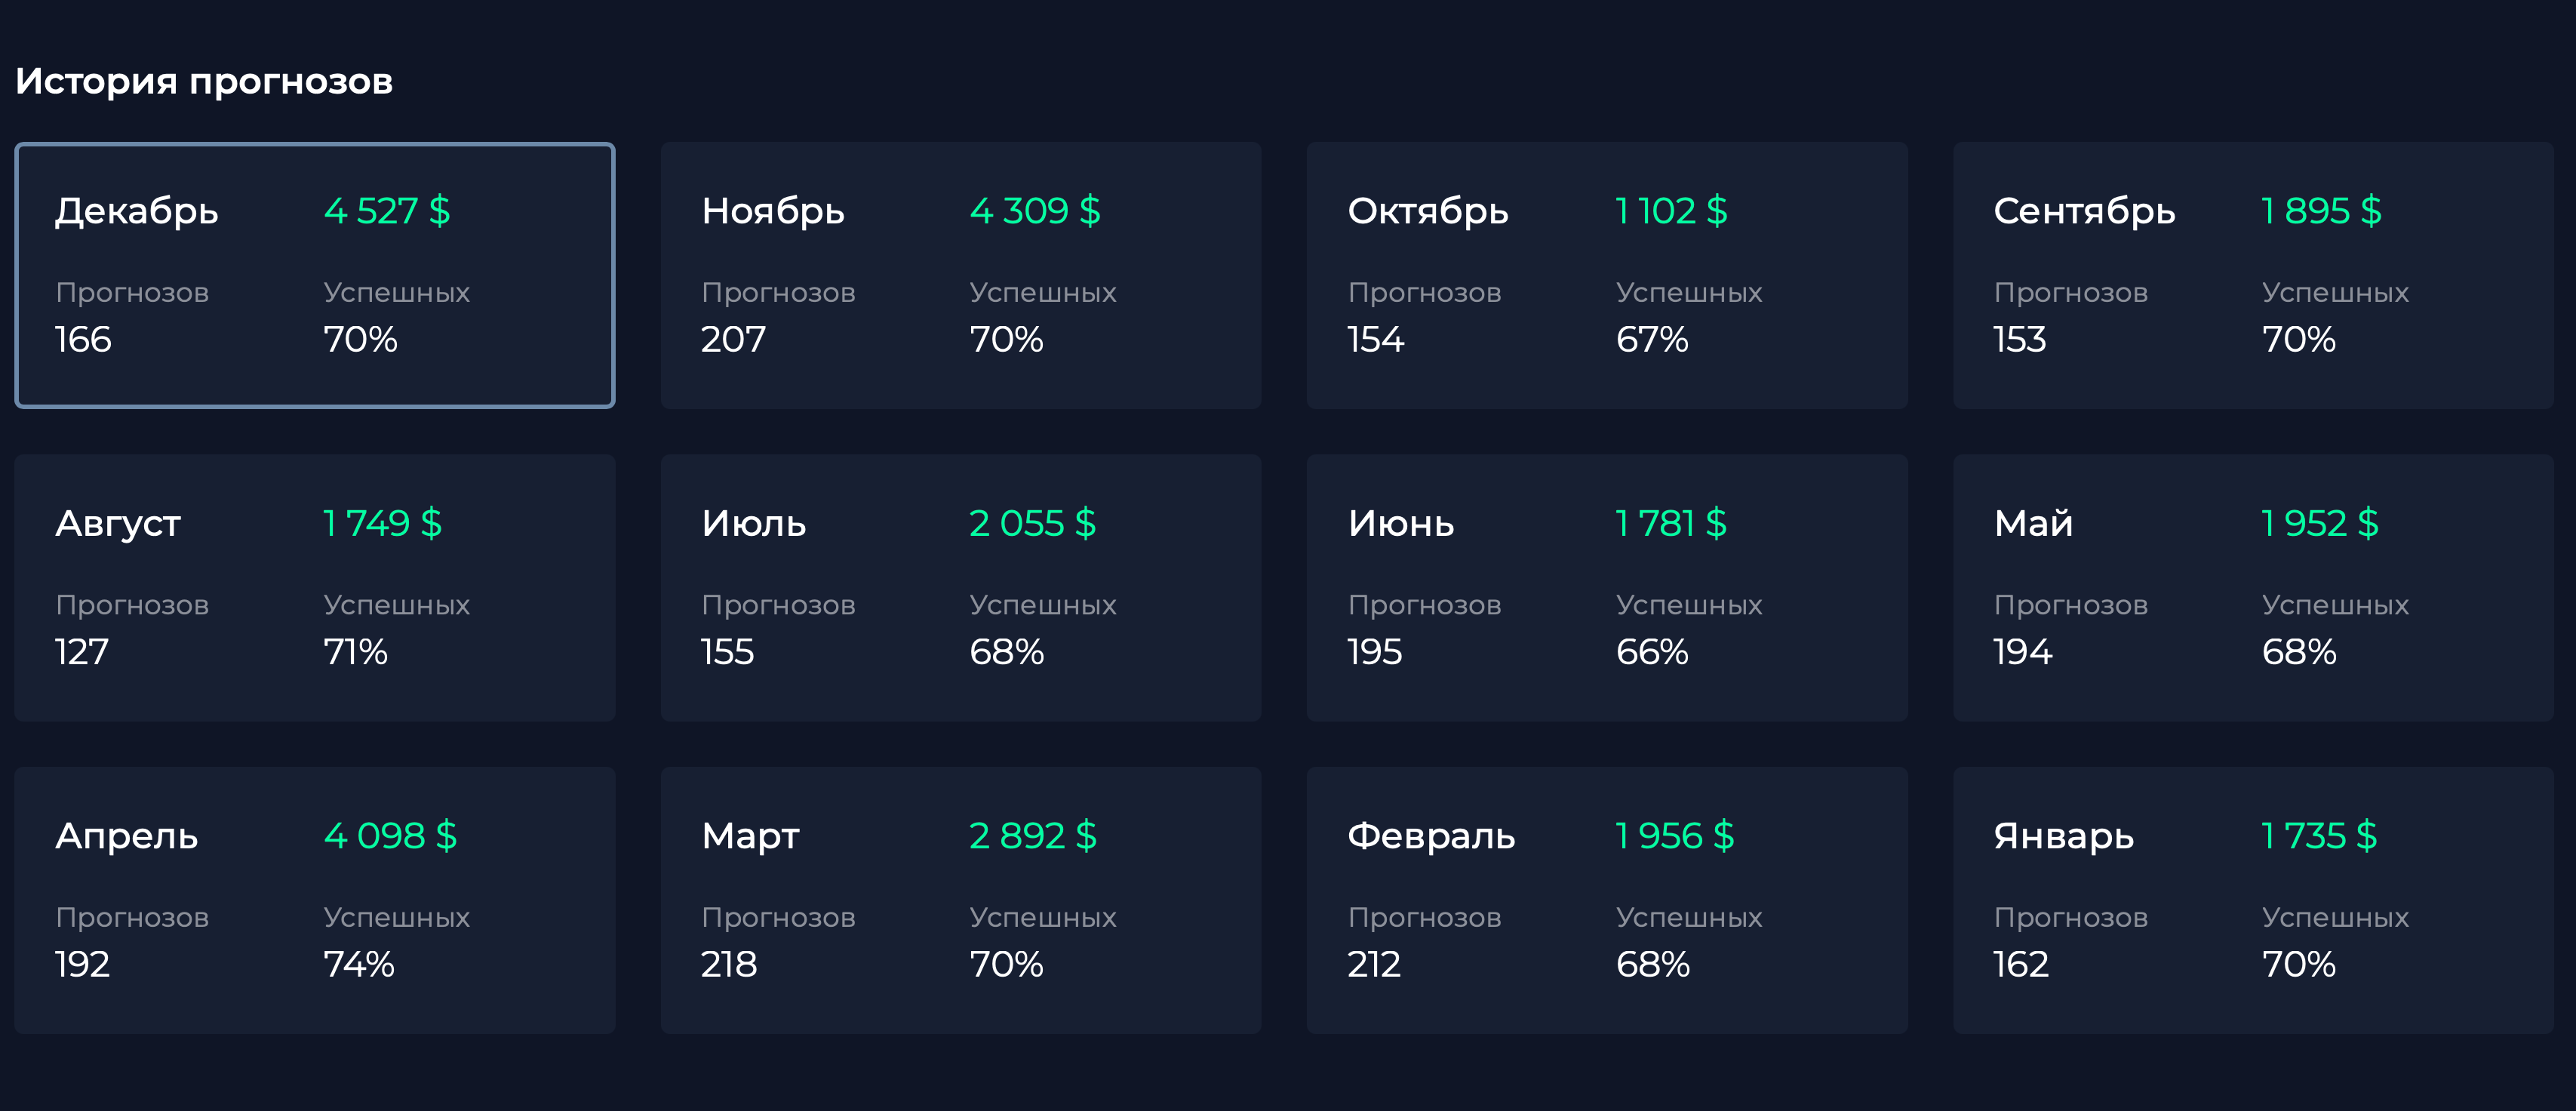Click the 218 forecasts count
Image resolution: width=2576 pixels, height=1111 pixels.
coord(729,964)
